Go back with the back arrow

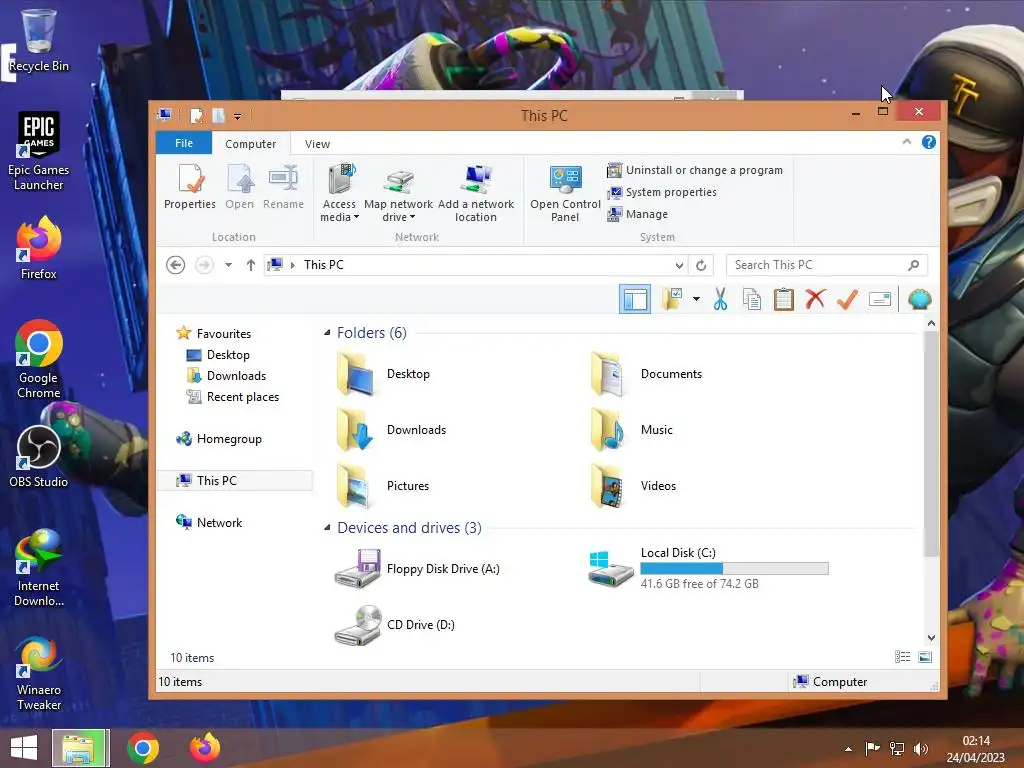click(x=175, y=264)
